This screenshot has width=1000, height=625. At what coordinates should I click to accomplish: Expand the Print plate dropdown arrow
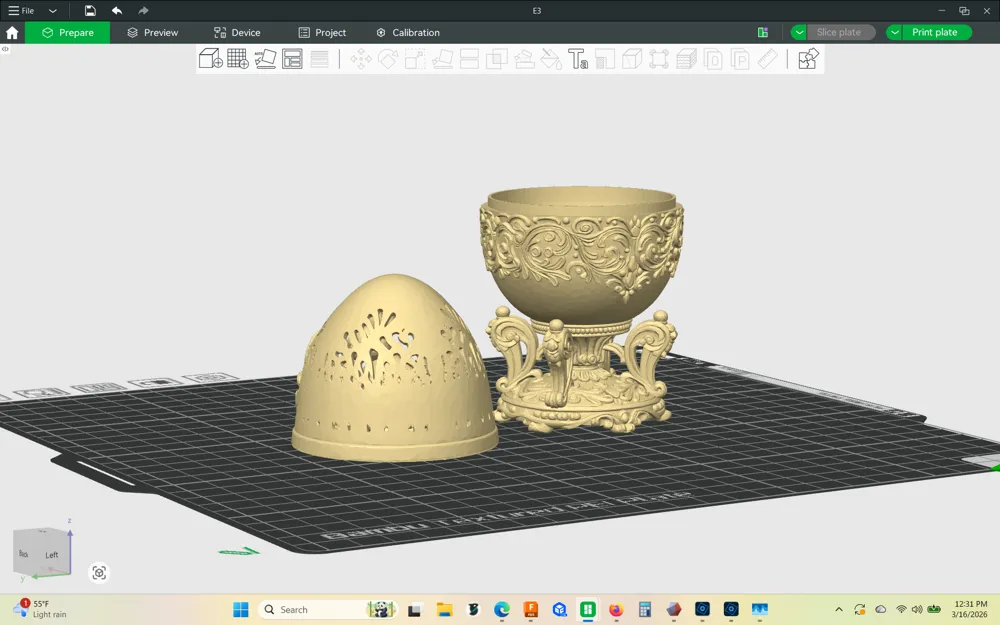pyautogui.click(x=894, y=33)
